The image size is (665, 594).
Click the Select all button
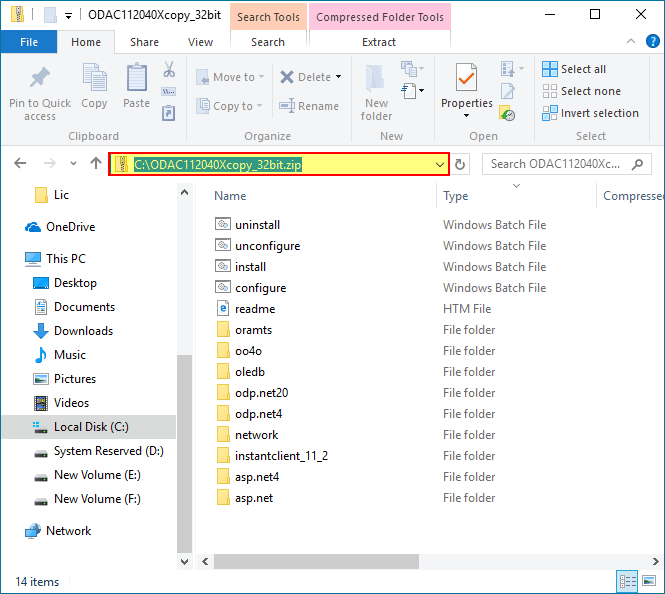click(x=574, y=69)
